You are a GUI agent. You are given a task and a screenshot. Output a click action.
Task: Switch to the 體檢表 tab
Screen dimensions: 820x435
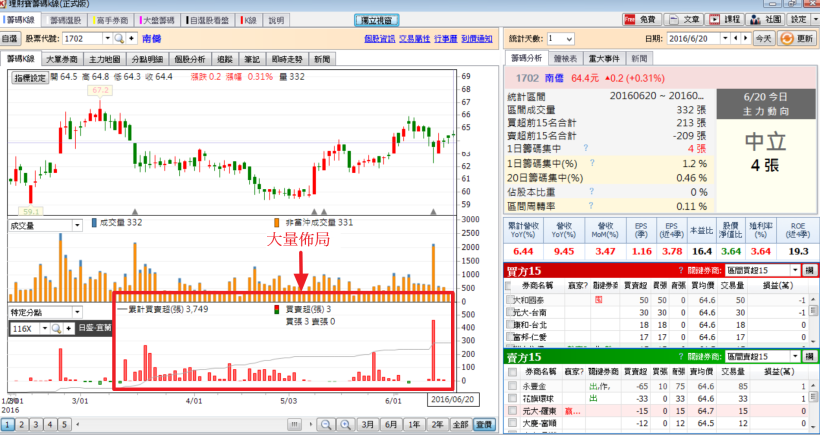click(x=565, y=59)
